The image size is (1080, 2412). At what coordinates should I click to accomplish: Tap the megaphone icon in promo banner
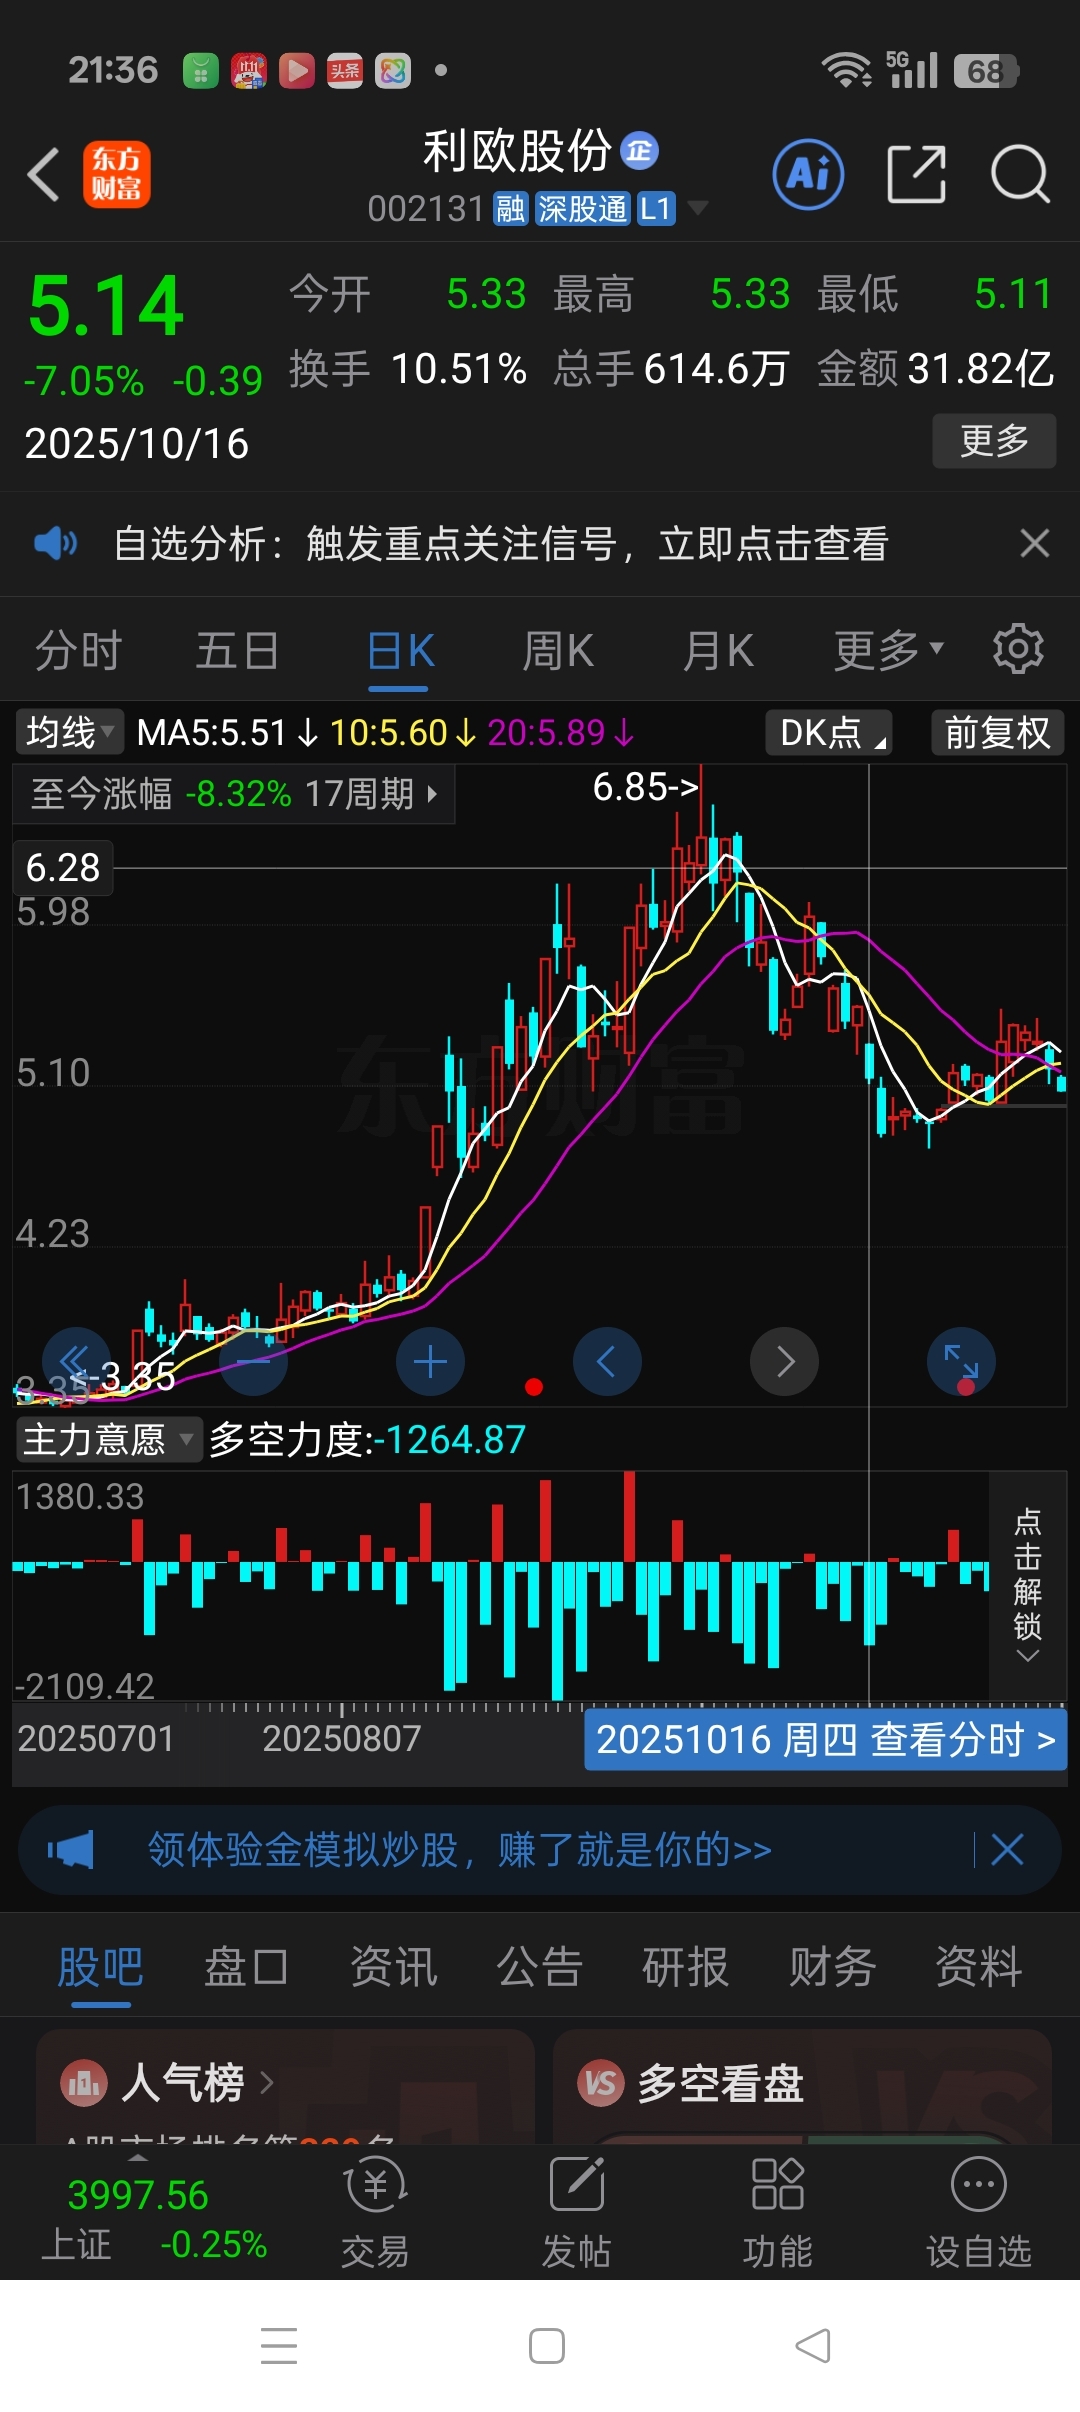[x=71, y=1850]
